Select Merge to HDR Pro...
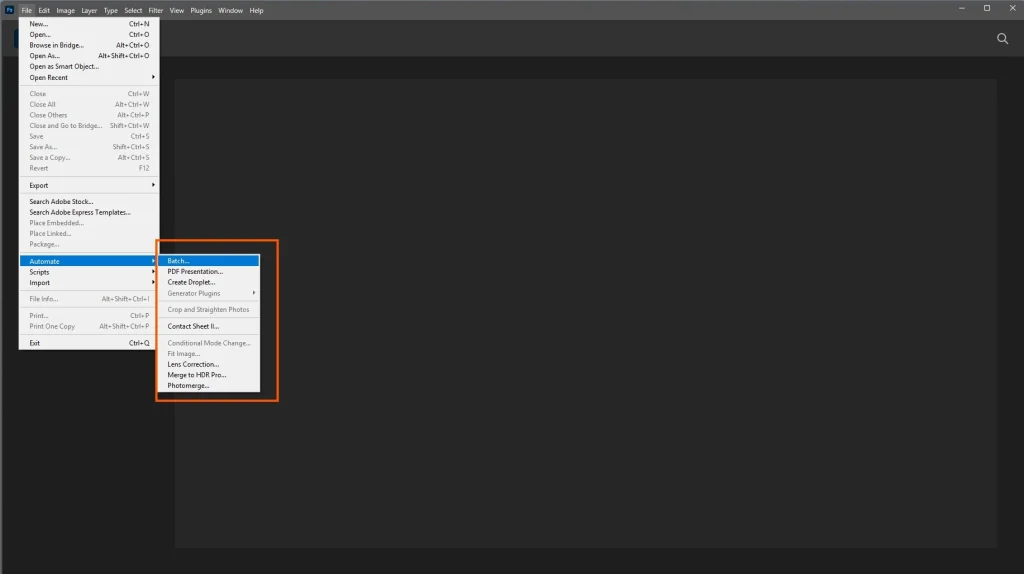This screenshot has width=1024, height=574. coord(209,375)
